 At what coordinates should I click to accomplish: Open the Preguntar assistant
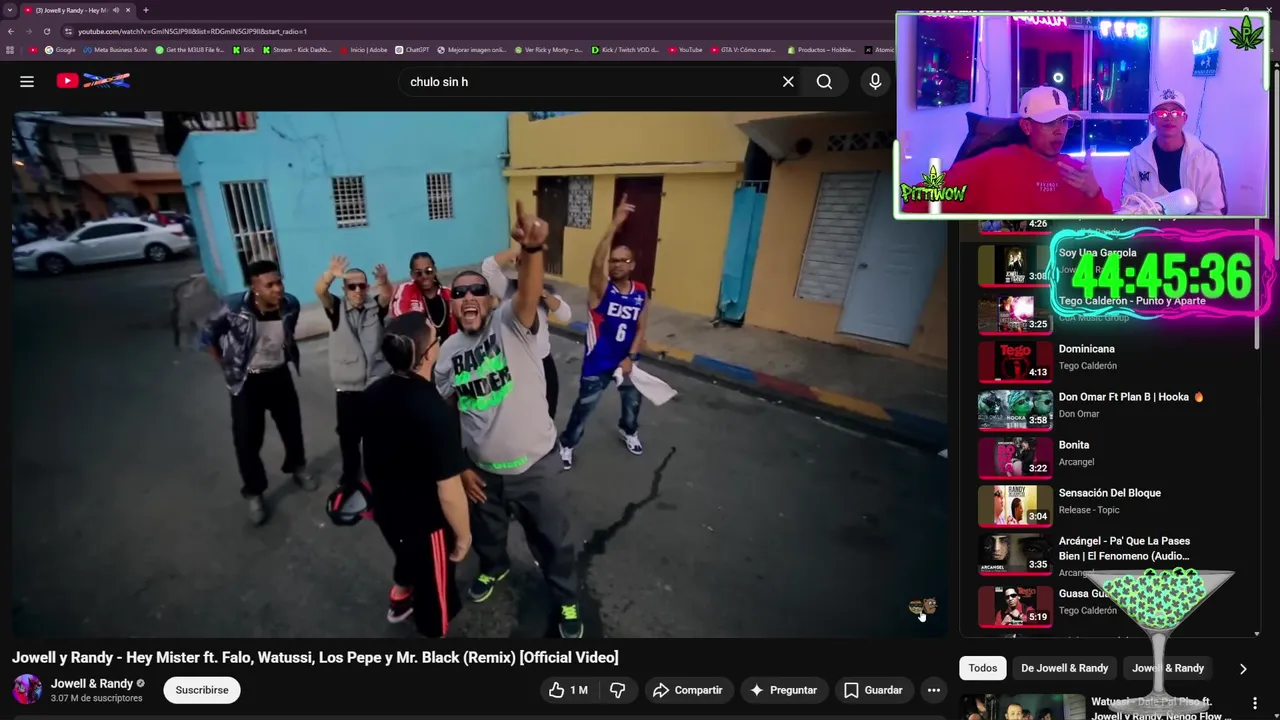pos(784,690)
